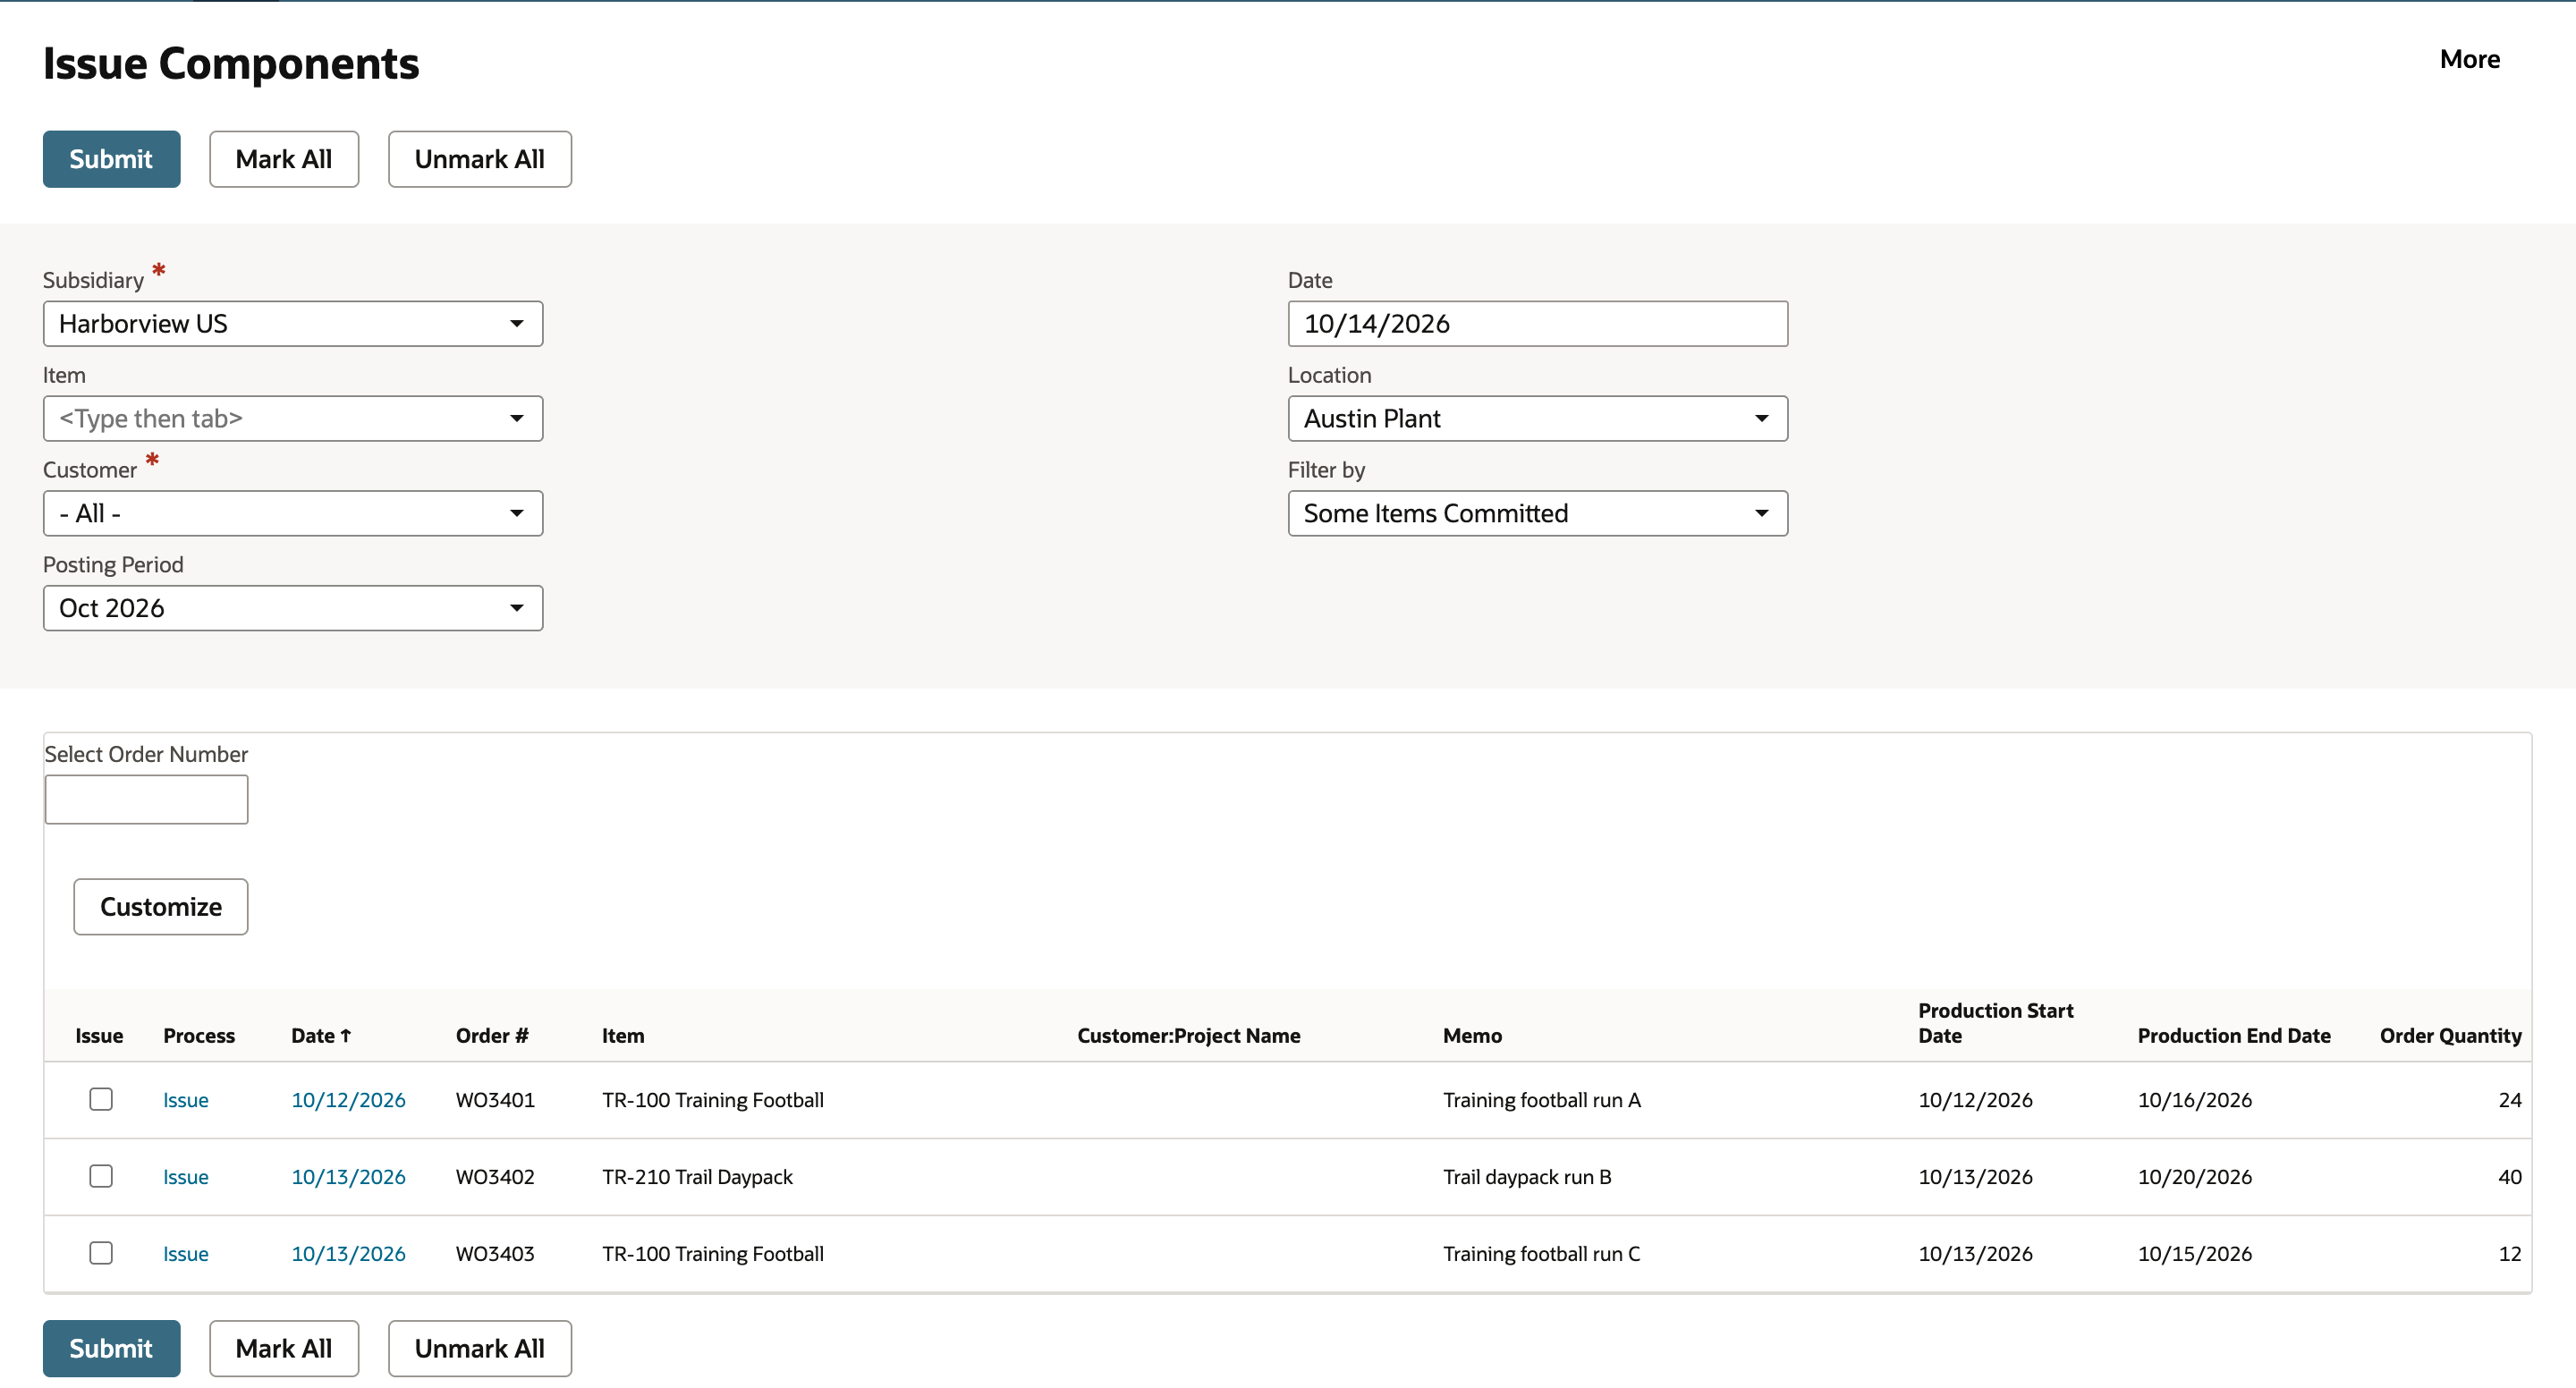Click the Process column header
Screen dimensions: 2576x1388
tap(199, 1036)
